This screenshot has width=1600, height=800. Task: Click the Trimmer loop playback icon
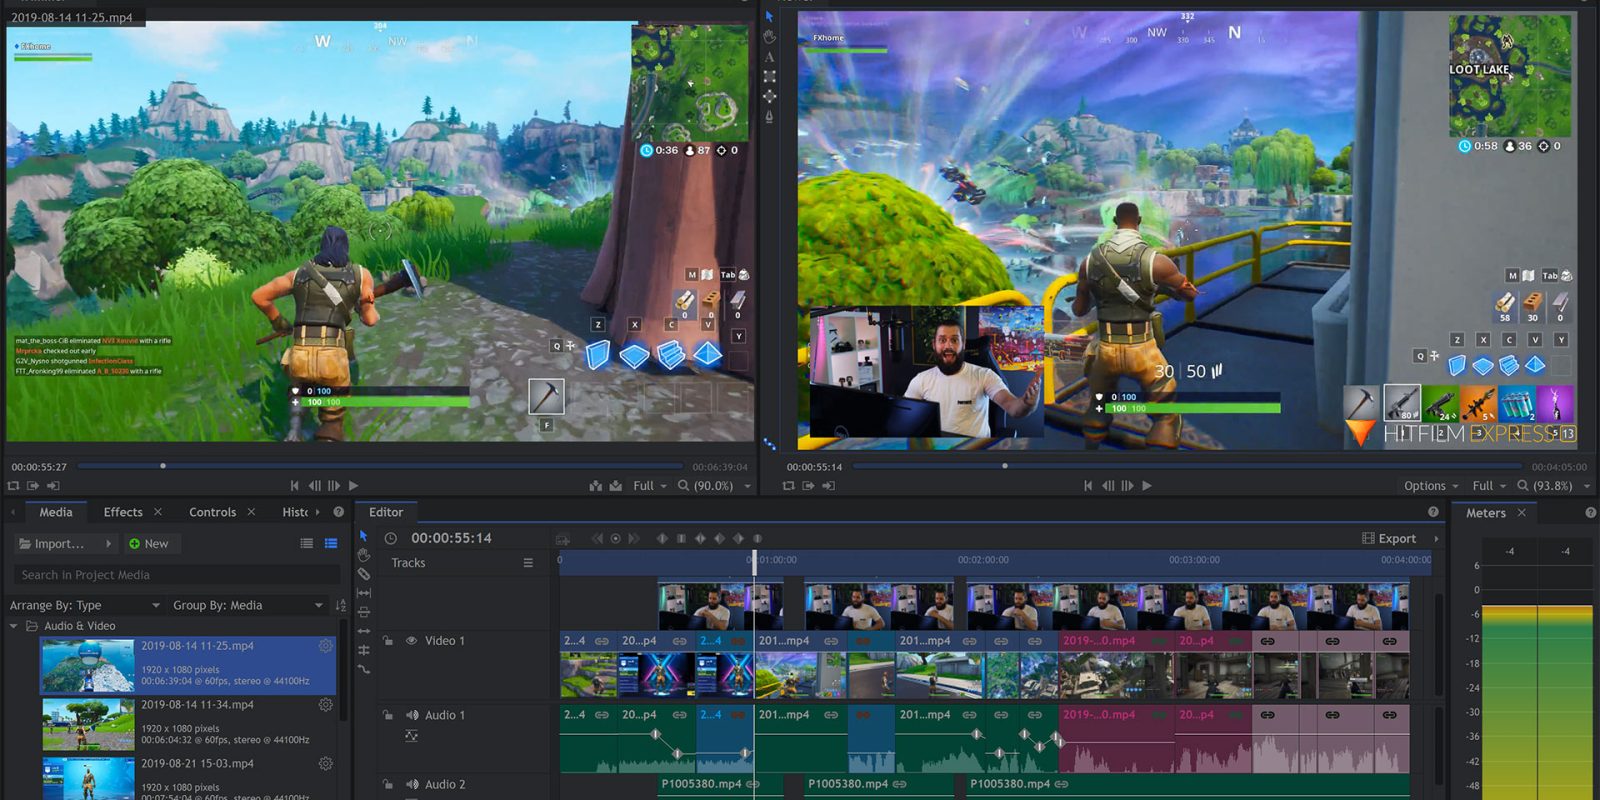(x=13, y=486)
